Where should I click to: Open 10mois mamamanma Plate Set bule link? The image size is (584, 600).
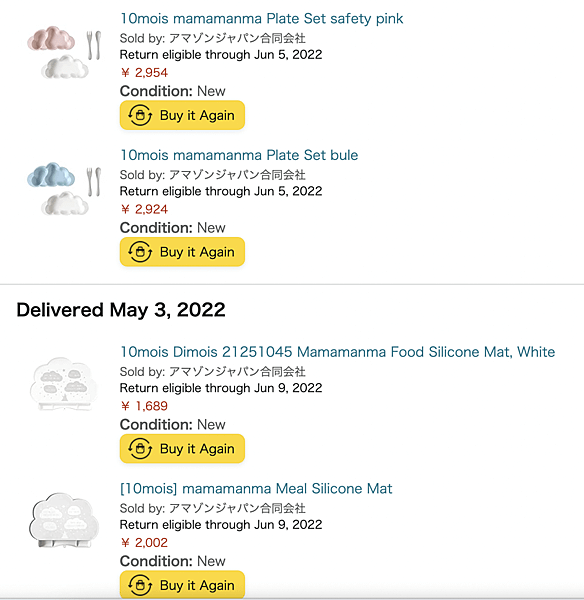pos(239,155)
